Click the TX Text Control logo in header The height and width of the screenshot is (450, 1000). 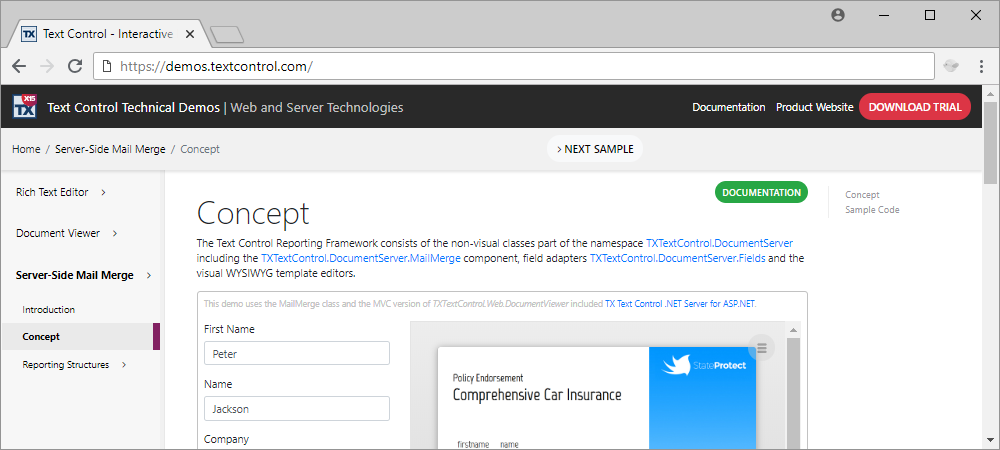(x=26, y=106)
